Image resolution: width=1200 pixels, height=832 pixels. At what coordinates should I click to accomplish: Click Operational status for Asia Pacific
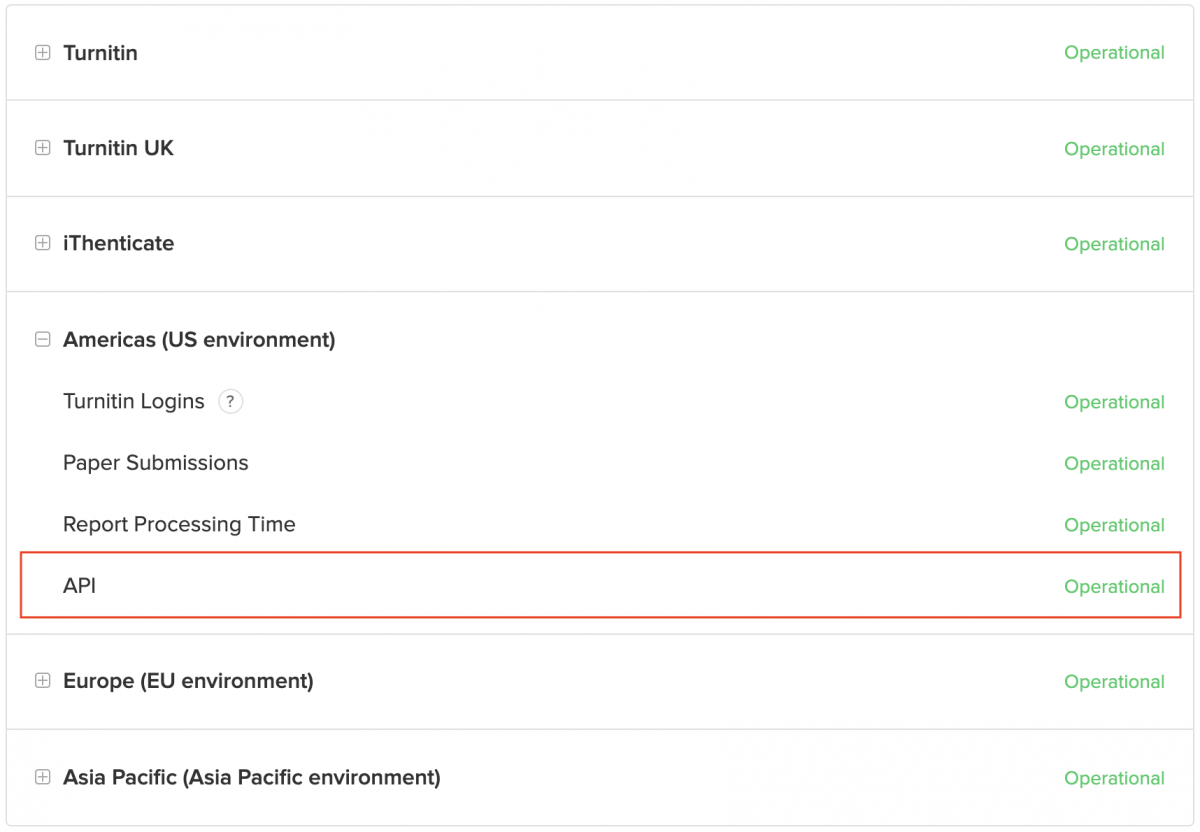click(x=1114, y=778)
